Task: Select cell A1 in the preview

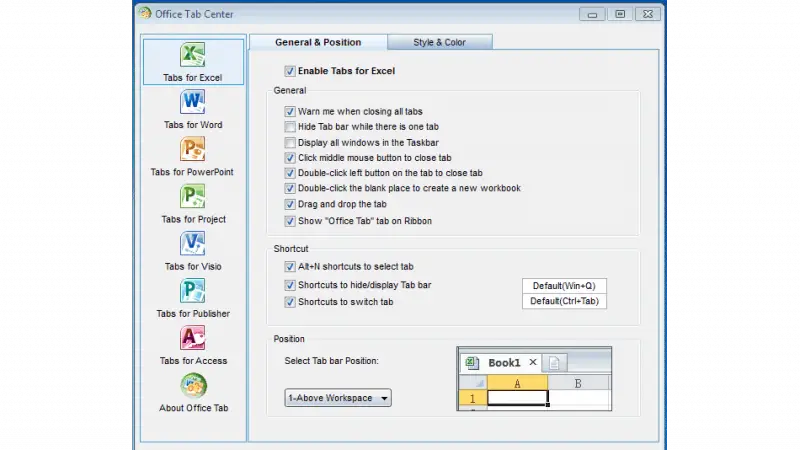Action: (x=517, y=397)
